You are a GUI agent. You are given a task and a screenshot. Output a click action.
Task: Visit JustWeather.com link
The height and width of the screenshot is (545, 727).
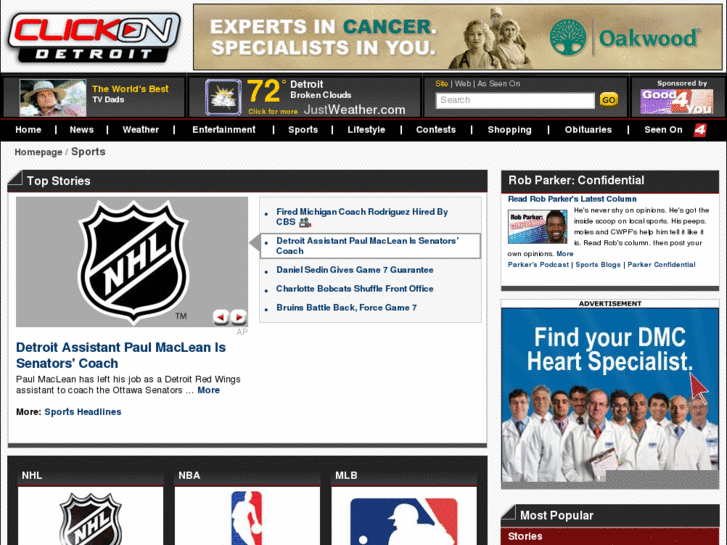[x=354, y=110]
